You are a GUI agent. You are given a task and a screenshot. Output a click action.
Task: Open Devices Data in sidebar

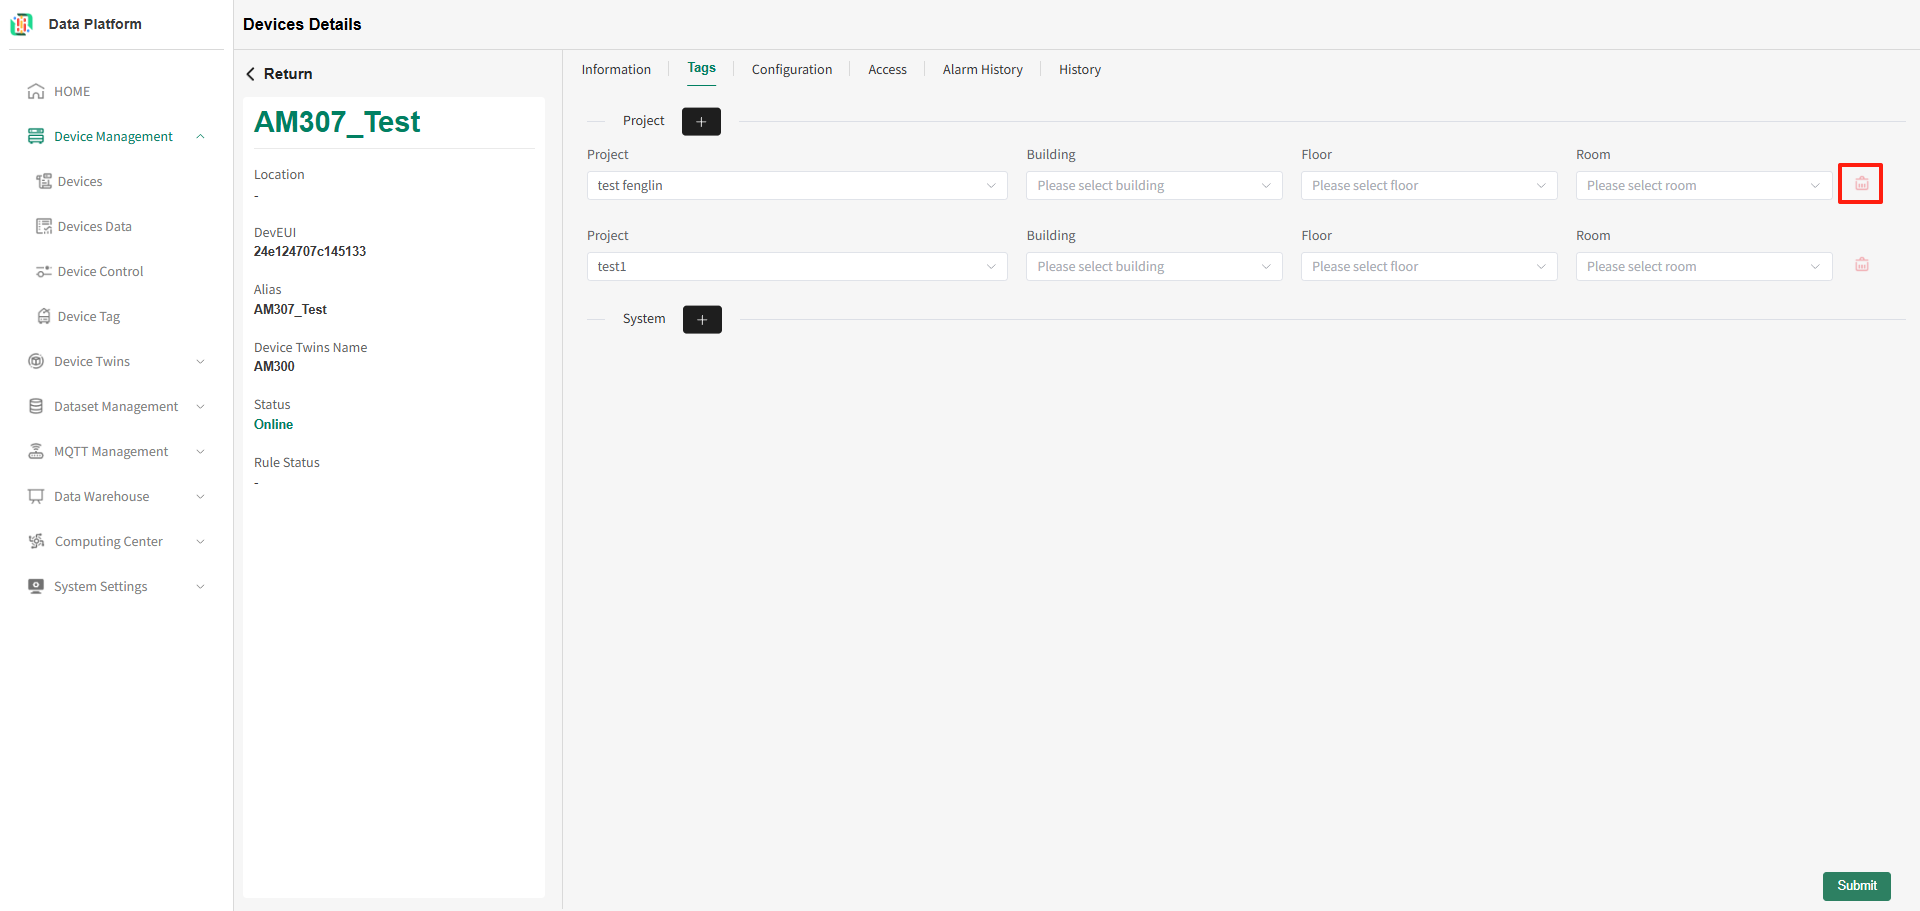[94, 227]
